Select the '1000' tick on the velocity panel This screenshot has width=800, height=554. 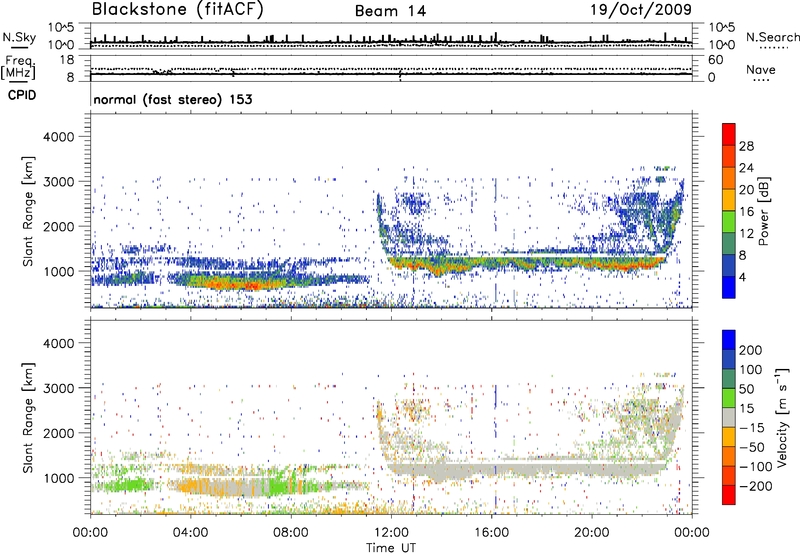click(58, 478)
